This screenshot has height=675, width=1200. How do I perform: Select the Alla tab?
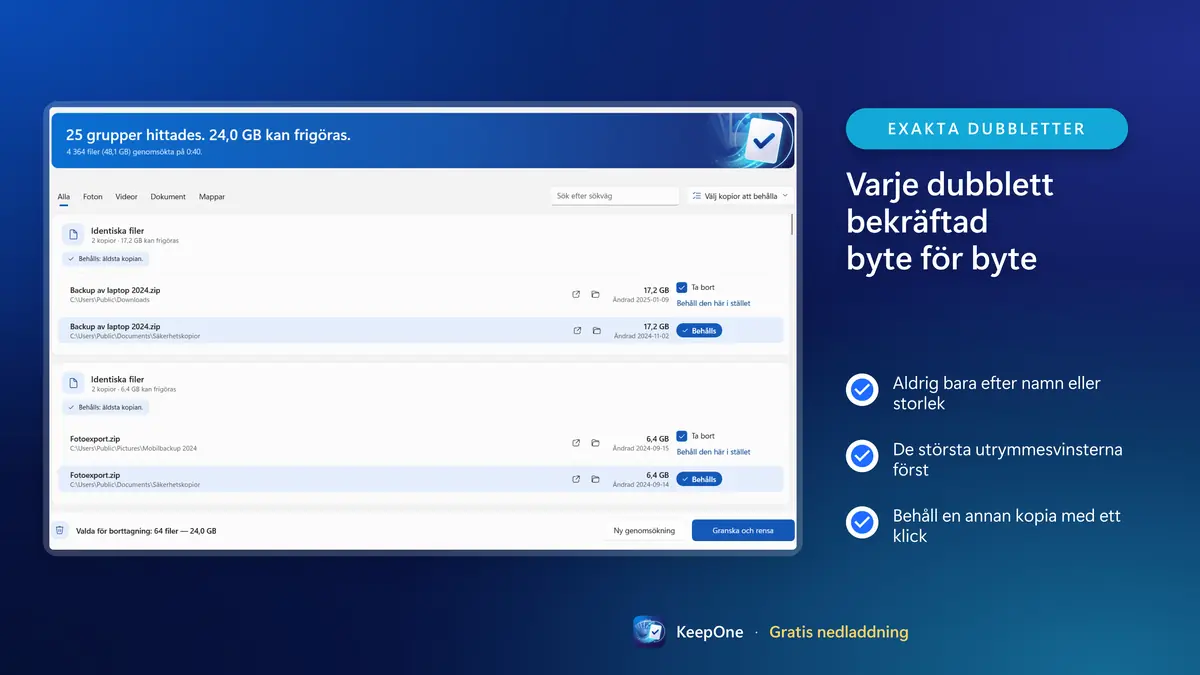(63, 197)
